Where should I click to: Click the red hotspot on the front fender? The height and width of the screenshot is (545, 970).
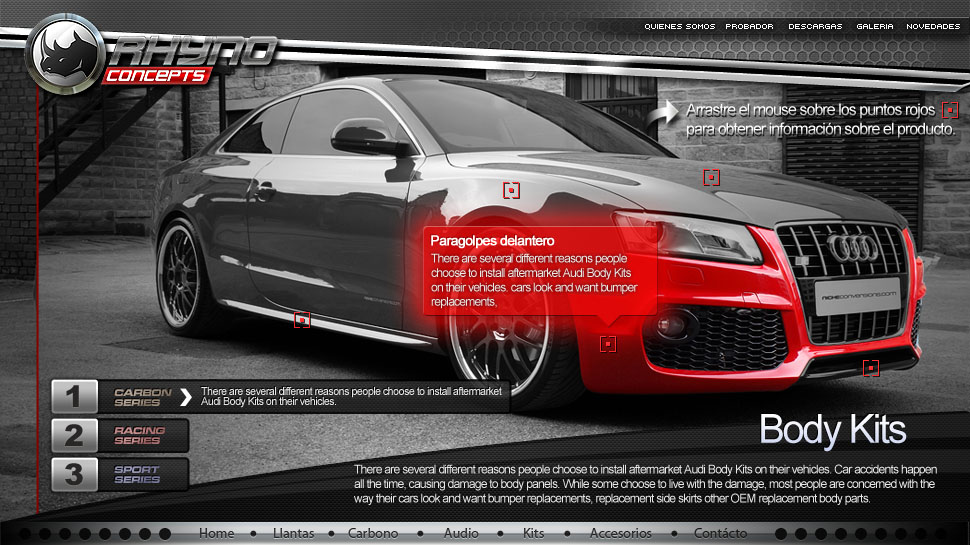coord(607,344)
